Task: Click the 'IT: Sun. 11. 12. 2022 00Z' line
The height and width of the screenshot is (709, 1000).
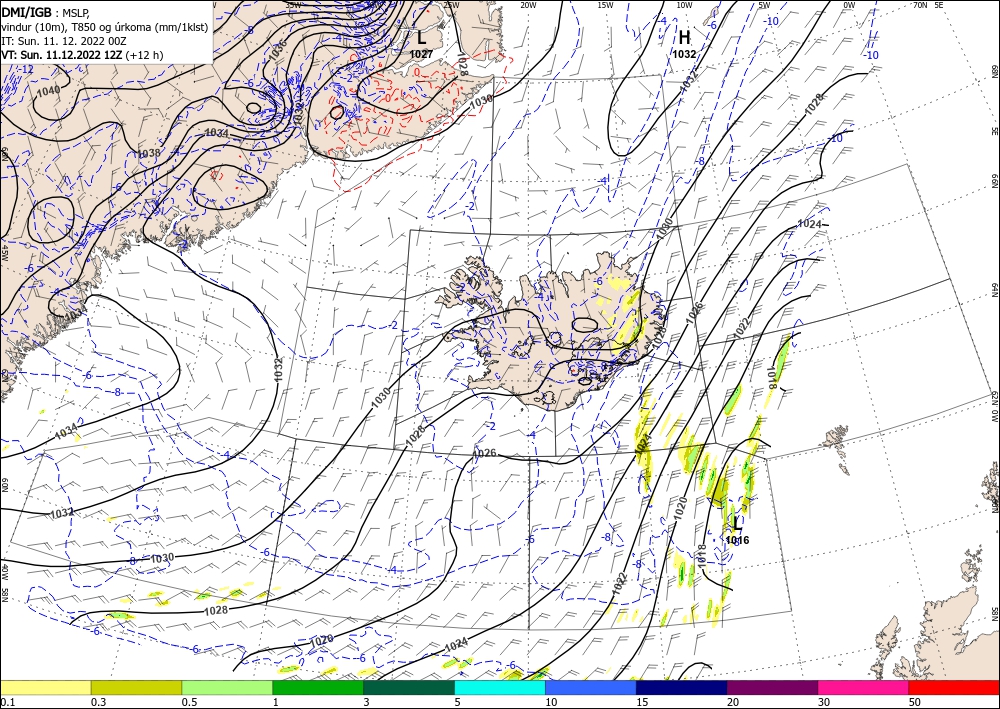Action: tap(64, 41)
